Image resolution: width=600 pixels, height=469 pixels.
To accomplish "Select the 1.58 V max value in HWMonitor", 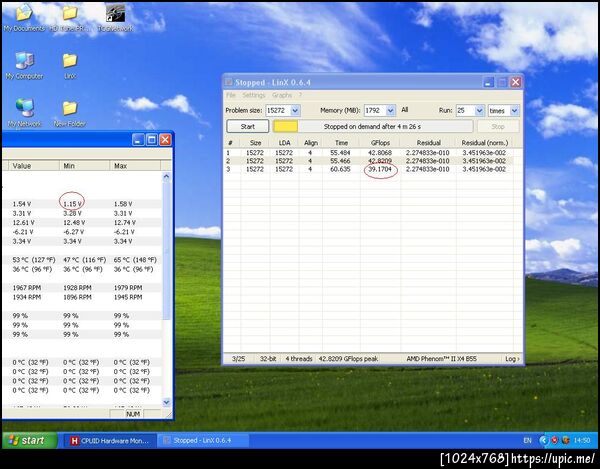I will click(x=123, y=204).
